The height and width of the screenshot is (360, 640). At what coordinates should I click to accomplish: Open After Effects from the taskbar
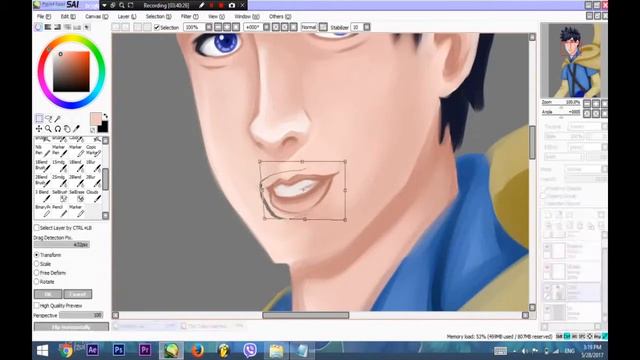coord(93,350)
